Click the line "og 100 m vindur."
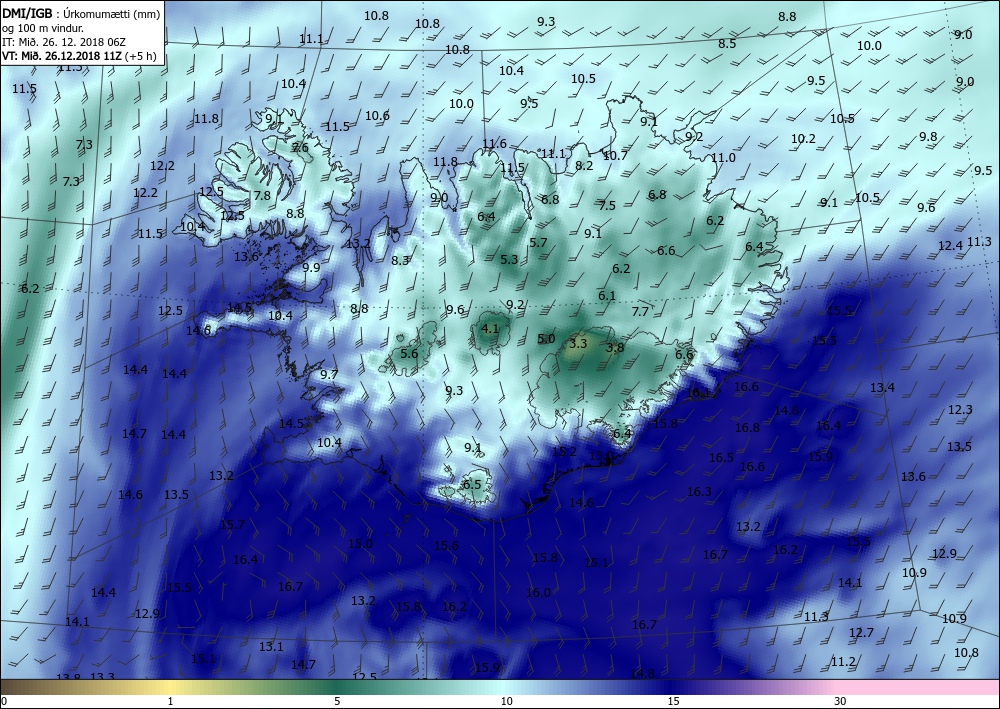1000x709 pixels. pyautogui.click(x=43, y=28)
